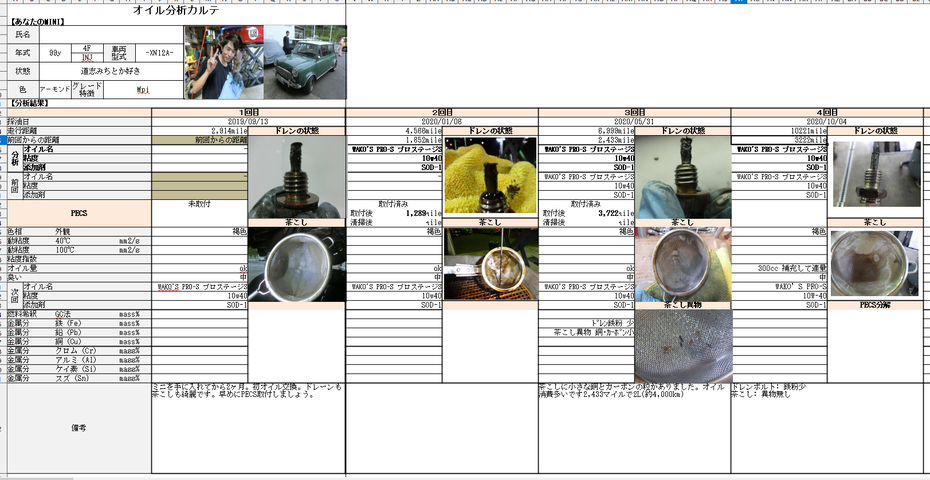930x480 pixels.
Task: Click the sampling date 2020/05/31
Action: pos(635,121)
